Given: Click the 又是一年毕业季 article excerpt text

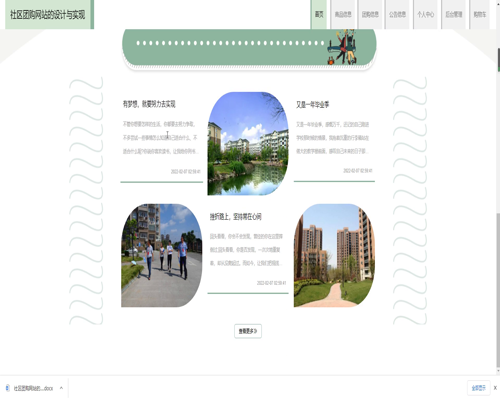Looking at the screenshot, I should pos(333,138).
